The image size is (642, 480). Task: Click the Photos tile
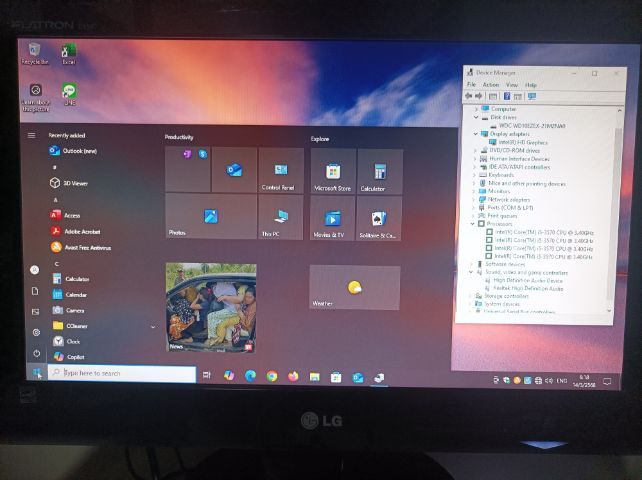[x=209, y=217]
